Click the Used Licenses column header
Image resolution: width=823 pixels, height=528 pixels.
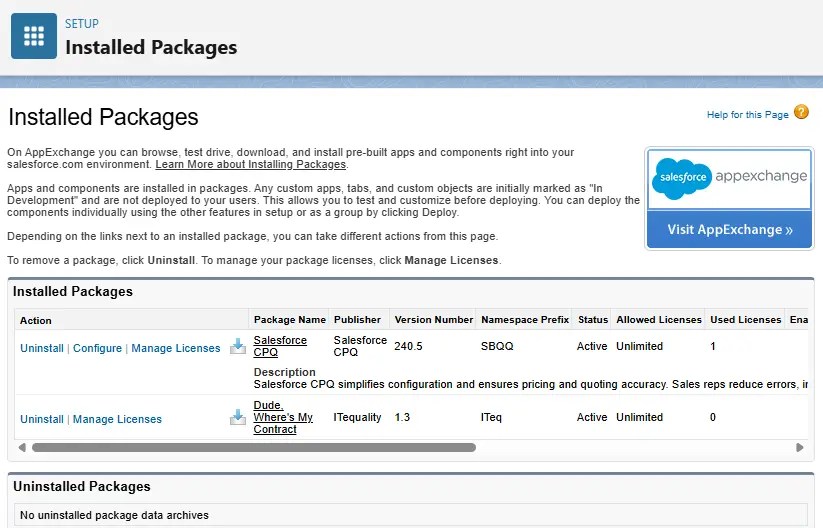pyautogui.click(x=745, y=319)
